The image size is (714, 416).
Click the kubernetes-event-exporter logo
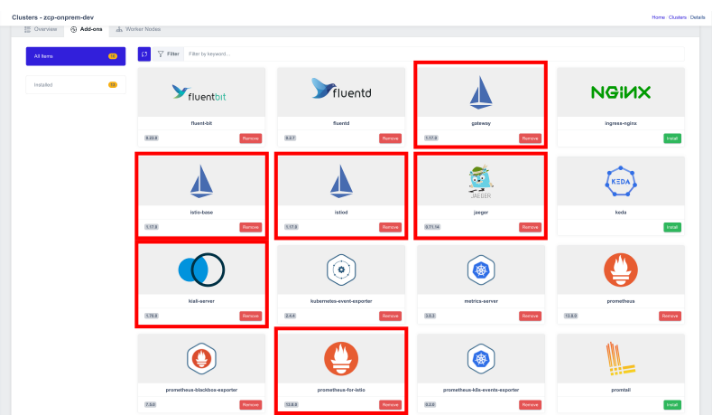click(x=341, y=270)
